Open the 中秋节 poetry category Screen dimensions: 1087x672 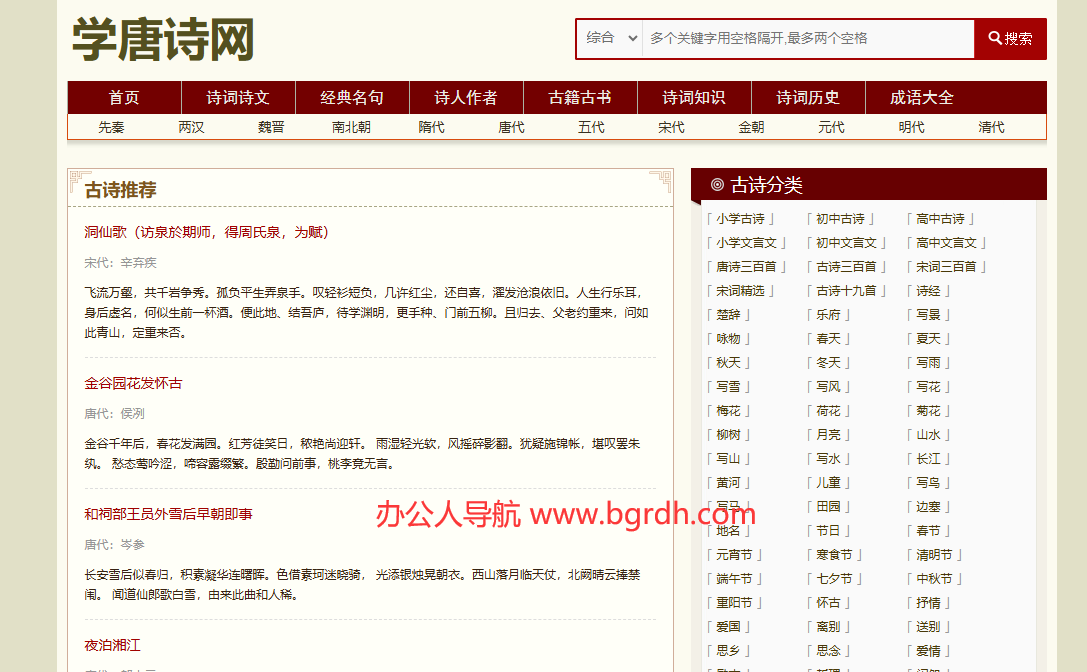pyautogui.click(x=933, y=579)
